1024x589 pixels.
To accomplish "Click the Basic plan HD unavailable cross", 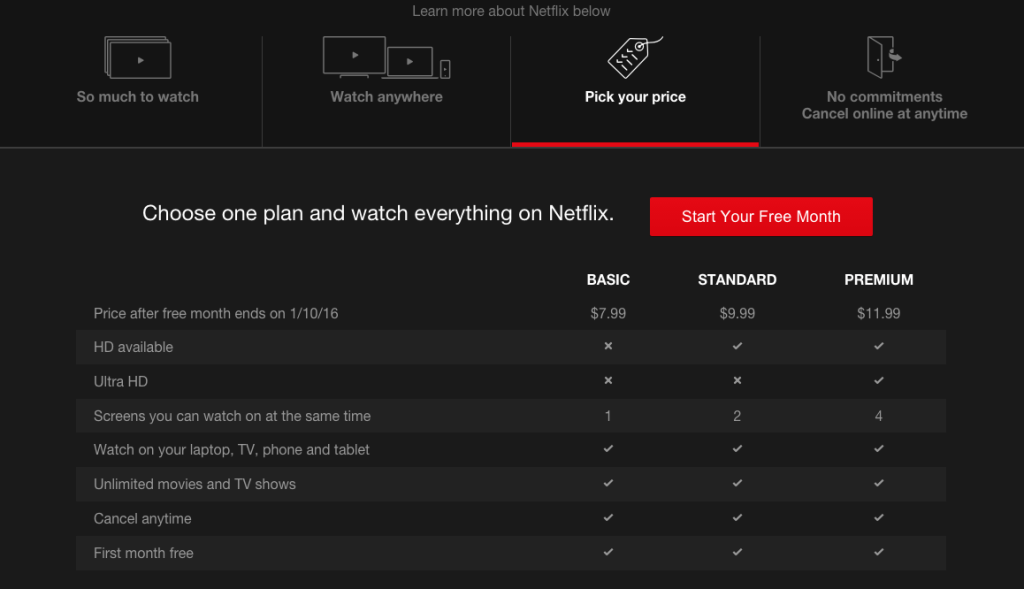I will (x=608, y=347).
